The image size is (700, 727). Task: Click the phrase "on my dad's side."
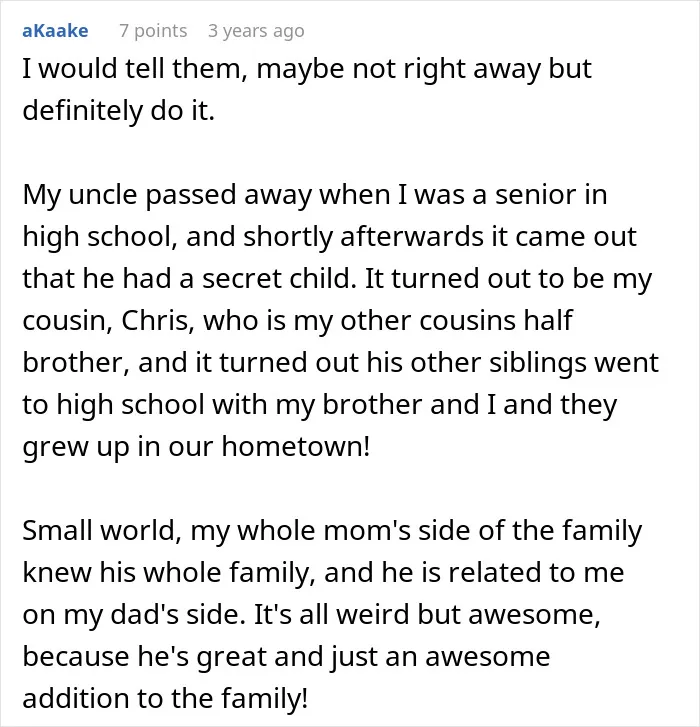[x=134, y=615]
